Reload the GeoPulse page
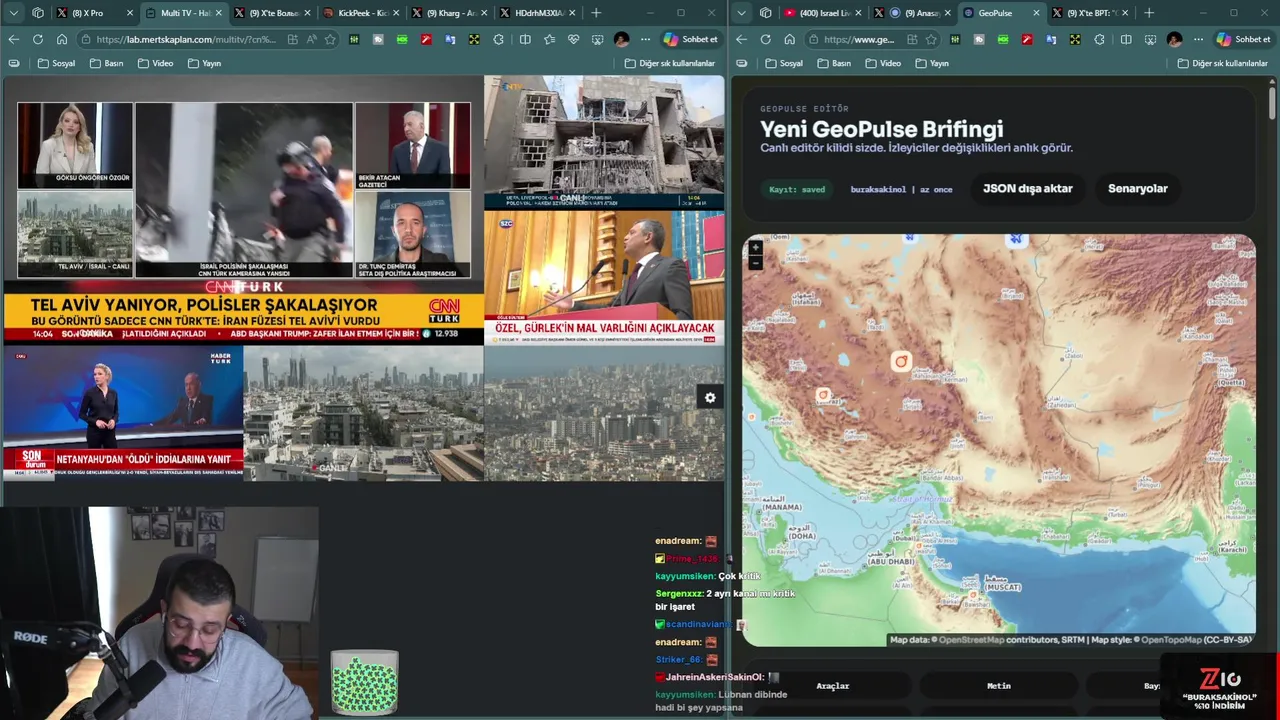The image size is (1280, 720). click(765, 39)
